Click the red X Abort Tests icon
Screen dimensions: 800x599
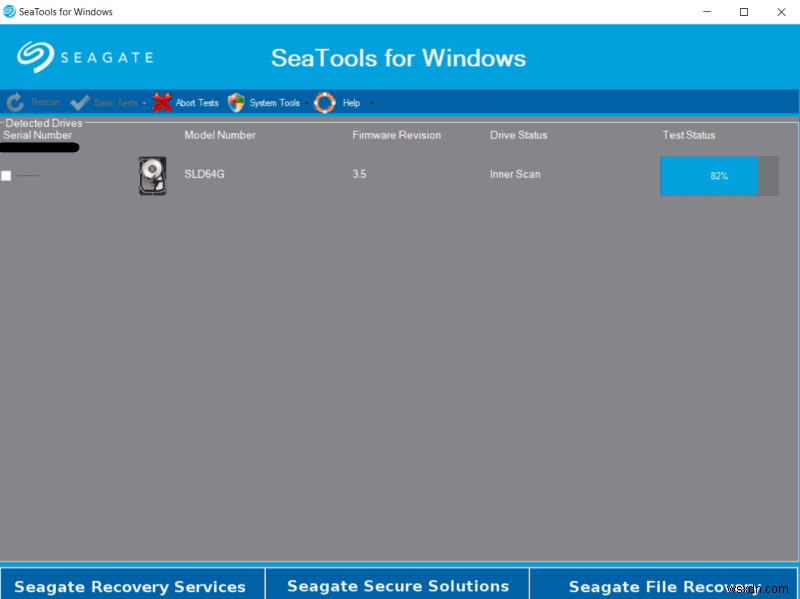[162, 103]
